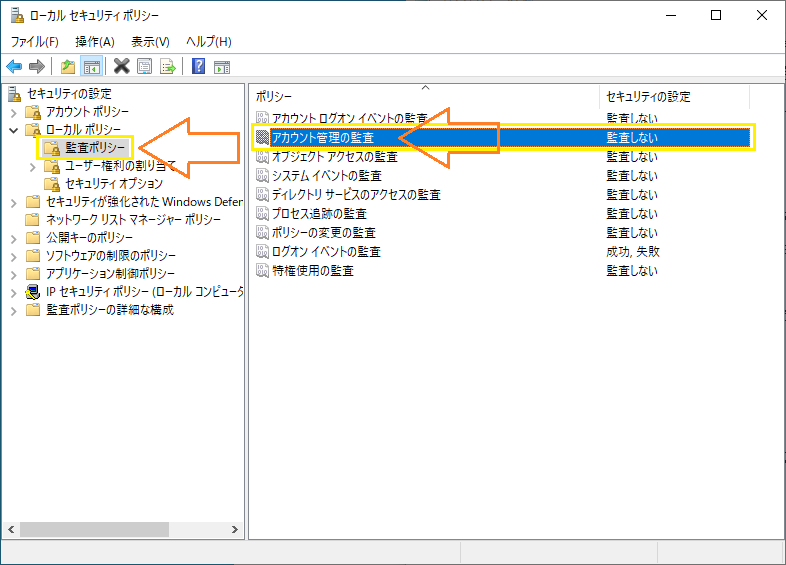Image resolution: width=786 pixels, height=565 pixels.
Task: Select the アカウント管理の監査 policy row
Action: (x=502, y=137)
